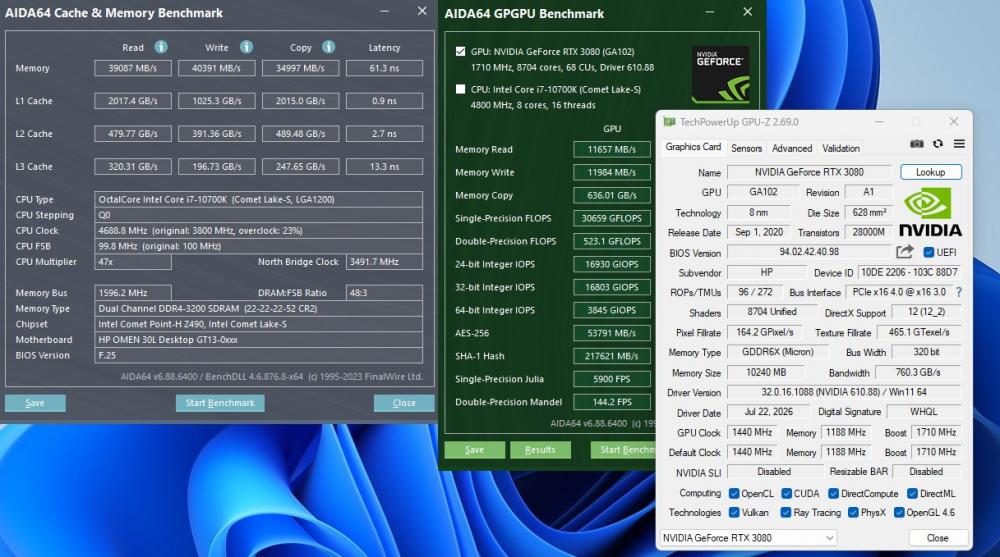Toggle the DirectCompute checkbox
1000x557 pixels.
coord(833,493)
